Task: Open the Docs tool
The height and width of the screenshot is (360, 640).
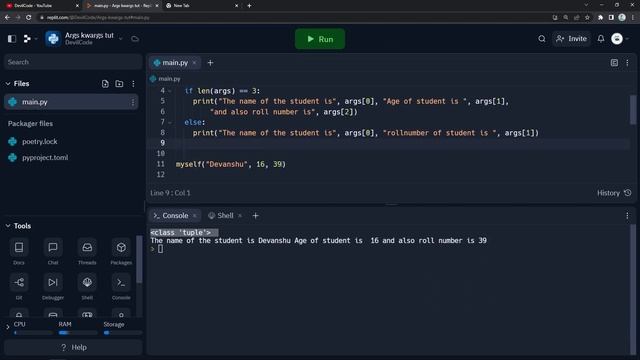Action: coord(19,252)
